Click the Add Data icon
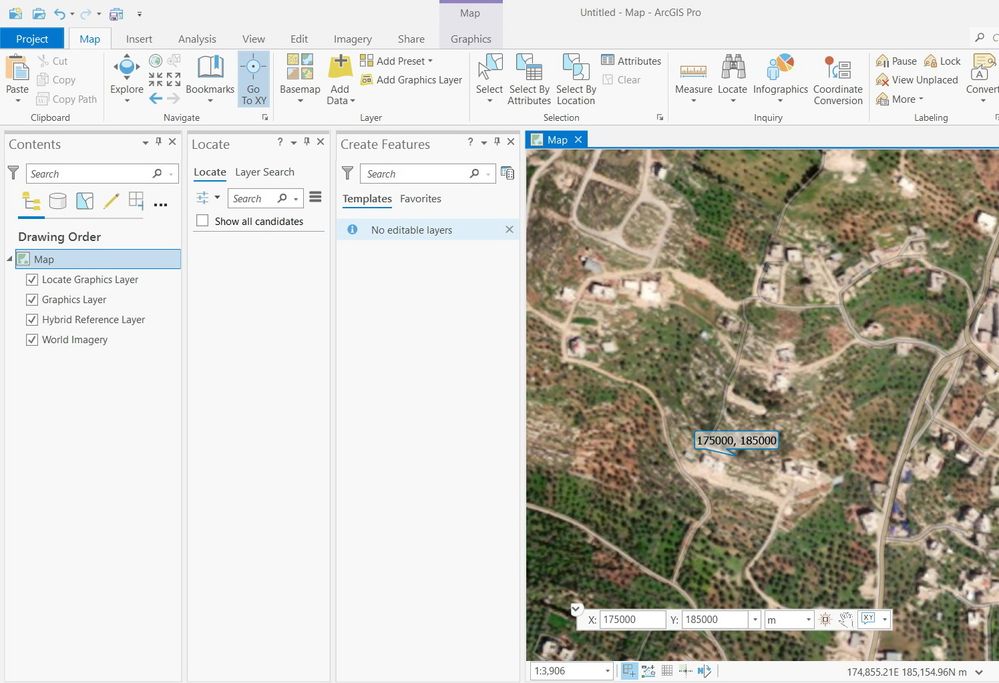 (340, 68)
